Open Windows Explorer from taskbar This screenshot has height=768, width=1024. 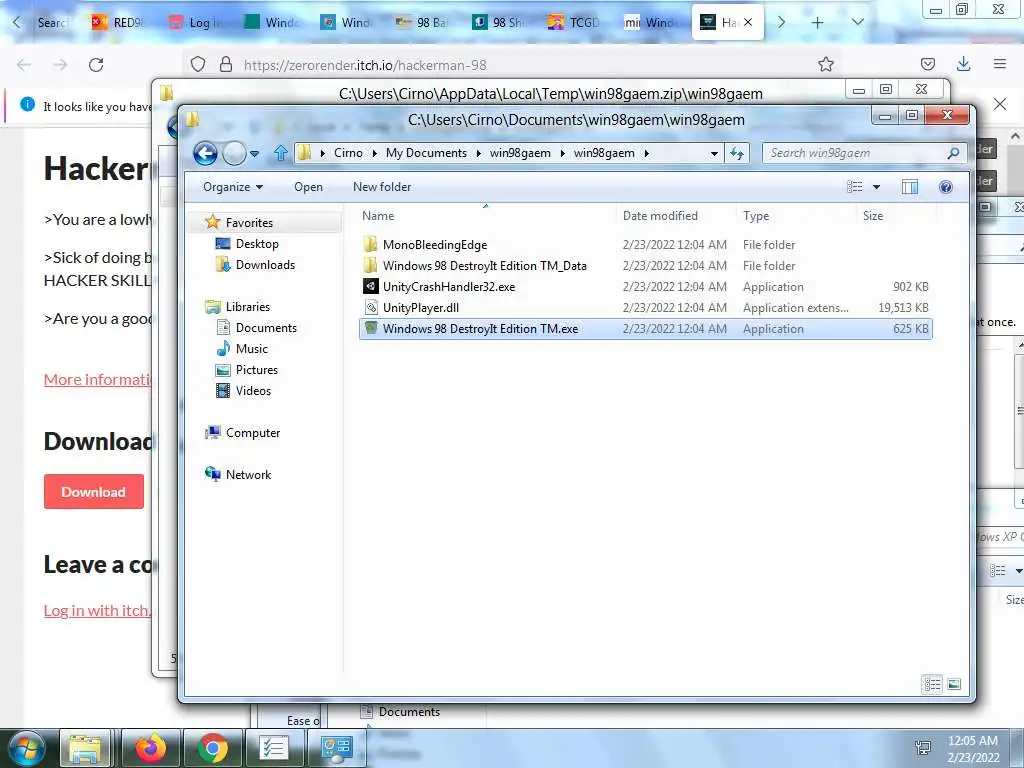pos(85,748)
